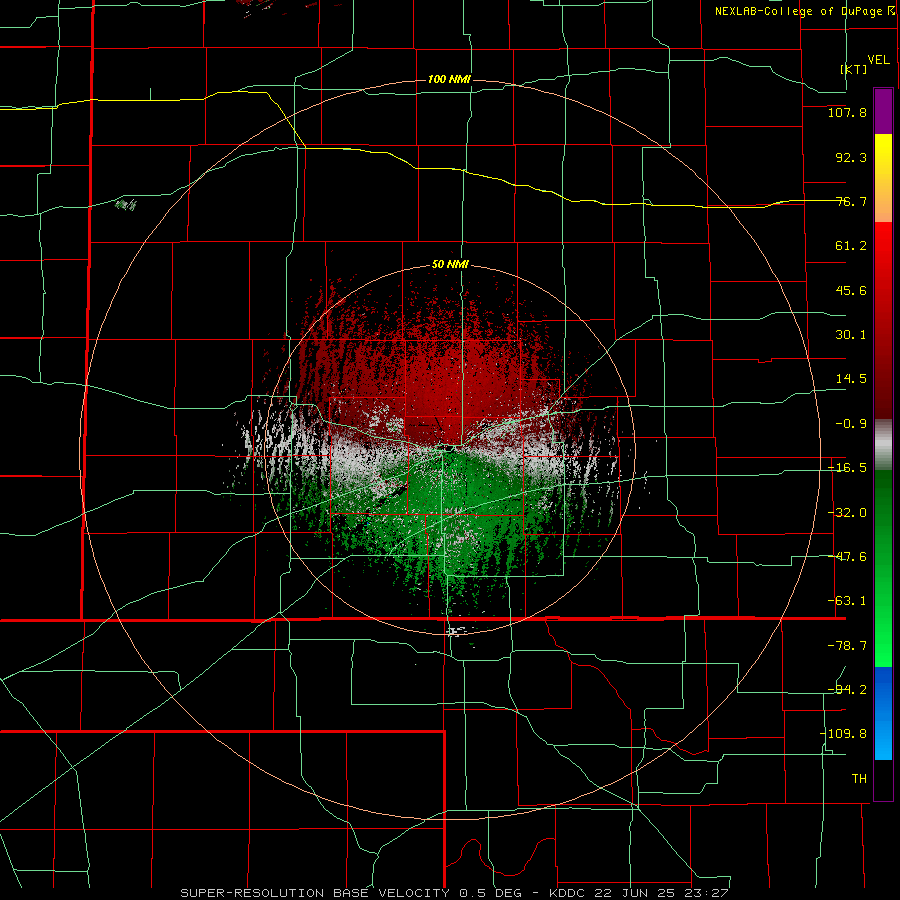900x900 pixels.
Task: Click the TH label on the legend
Action: [859, 779]
